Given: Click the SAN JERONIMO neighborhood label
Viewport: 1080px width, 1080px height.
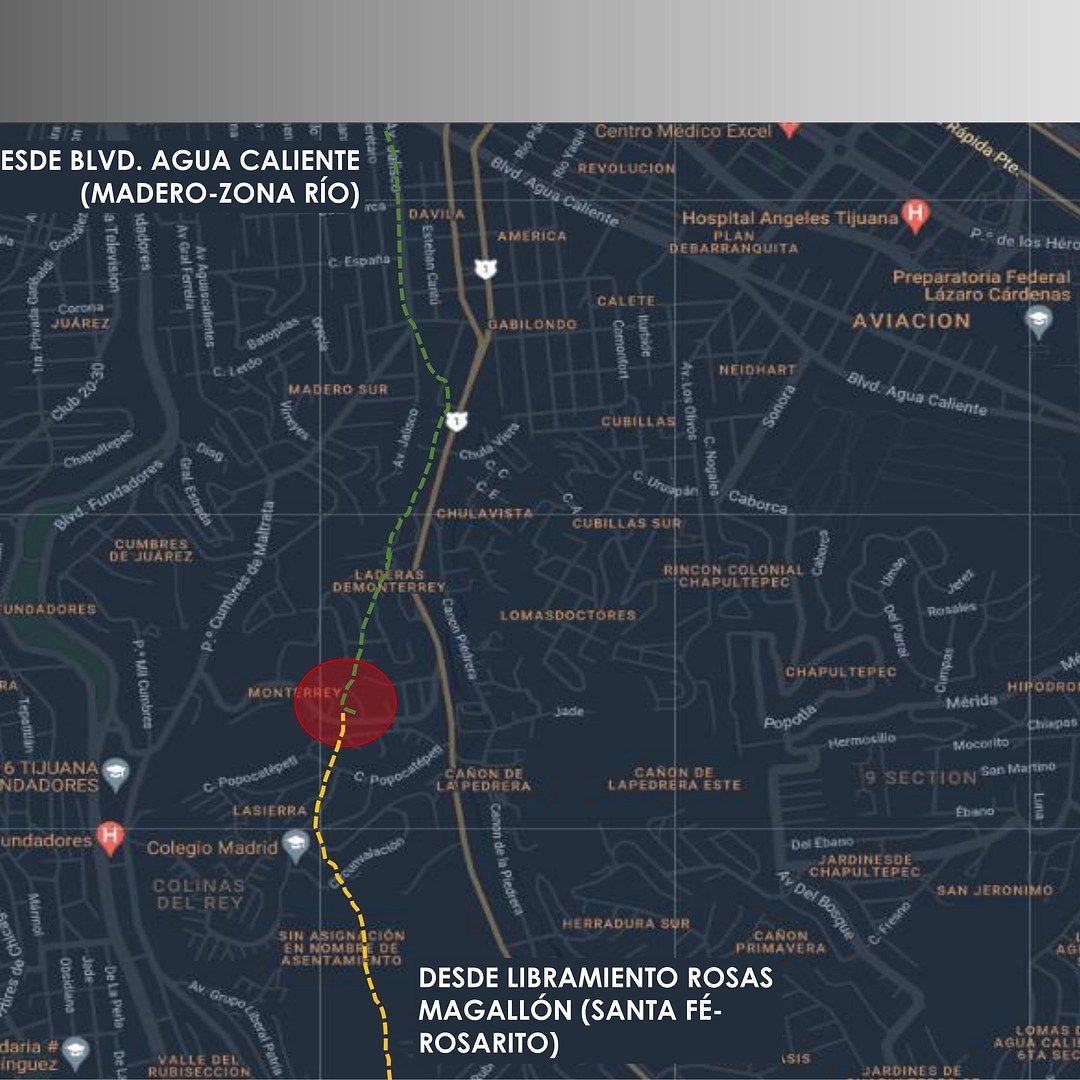Looking at the screenshot, I should point(994,890).
